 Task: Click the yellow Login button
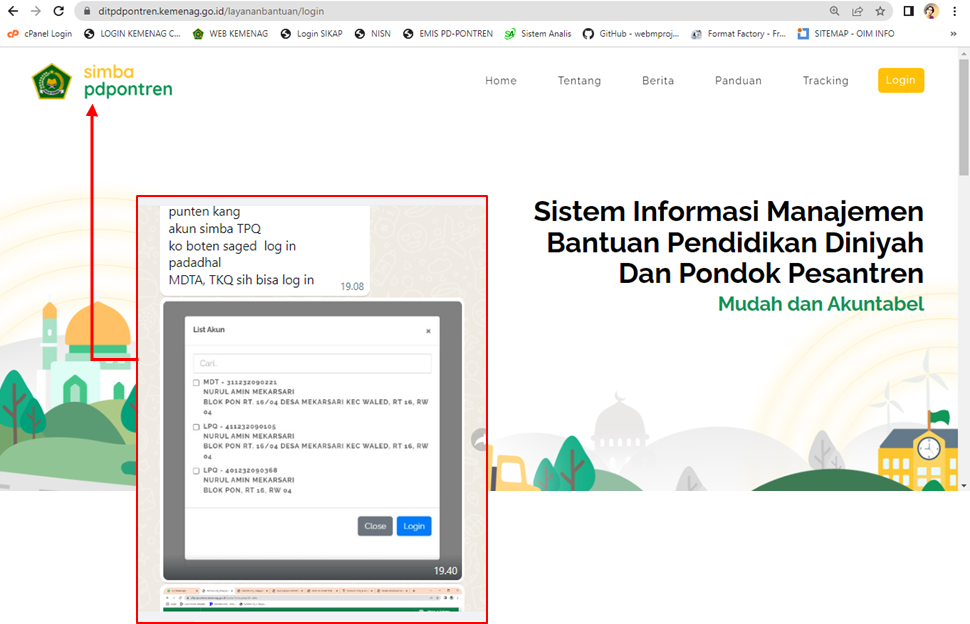click(901, 80)
